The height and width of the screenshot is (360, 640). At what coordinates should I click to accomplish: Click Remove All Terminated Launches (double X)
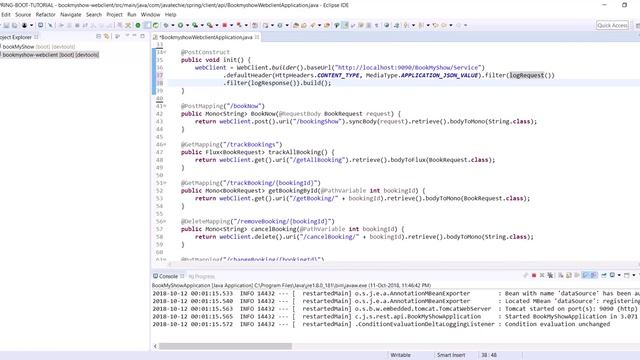click(550, 276)
